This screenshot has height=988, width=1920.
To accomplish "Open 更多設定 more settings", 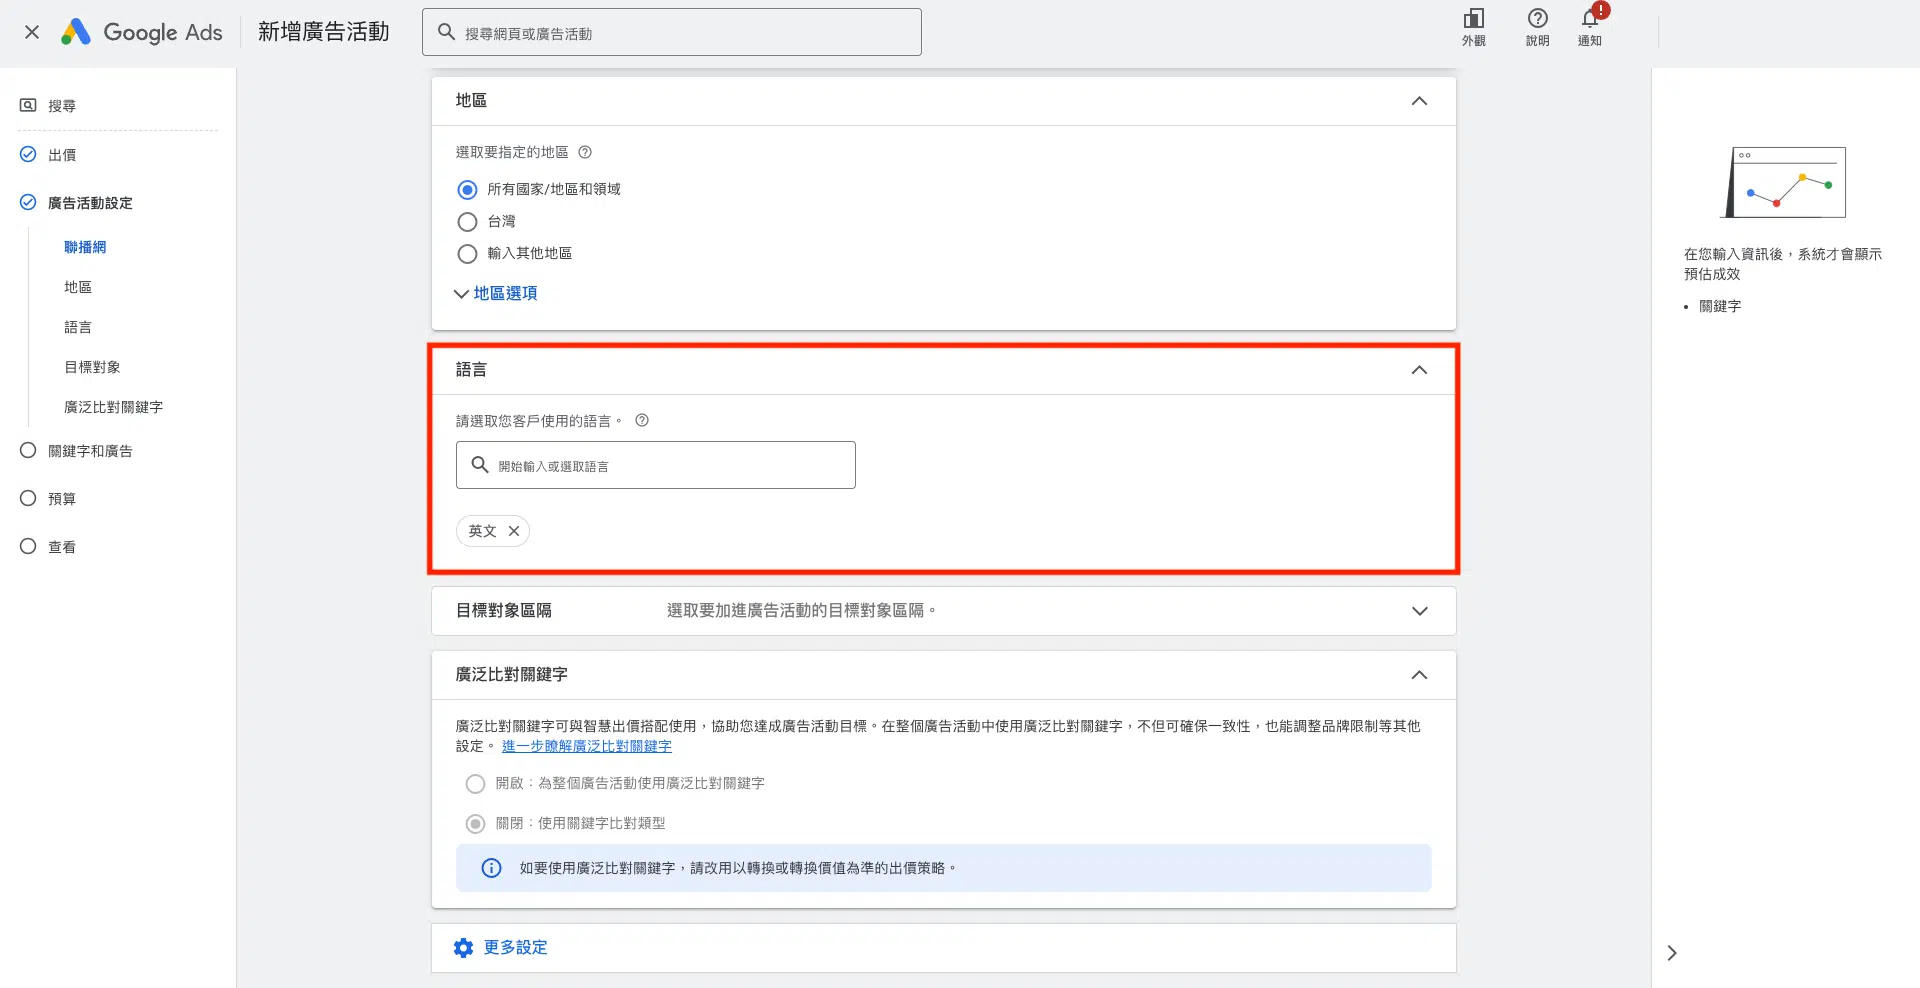I will coord(515,947).
